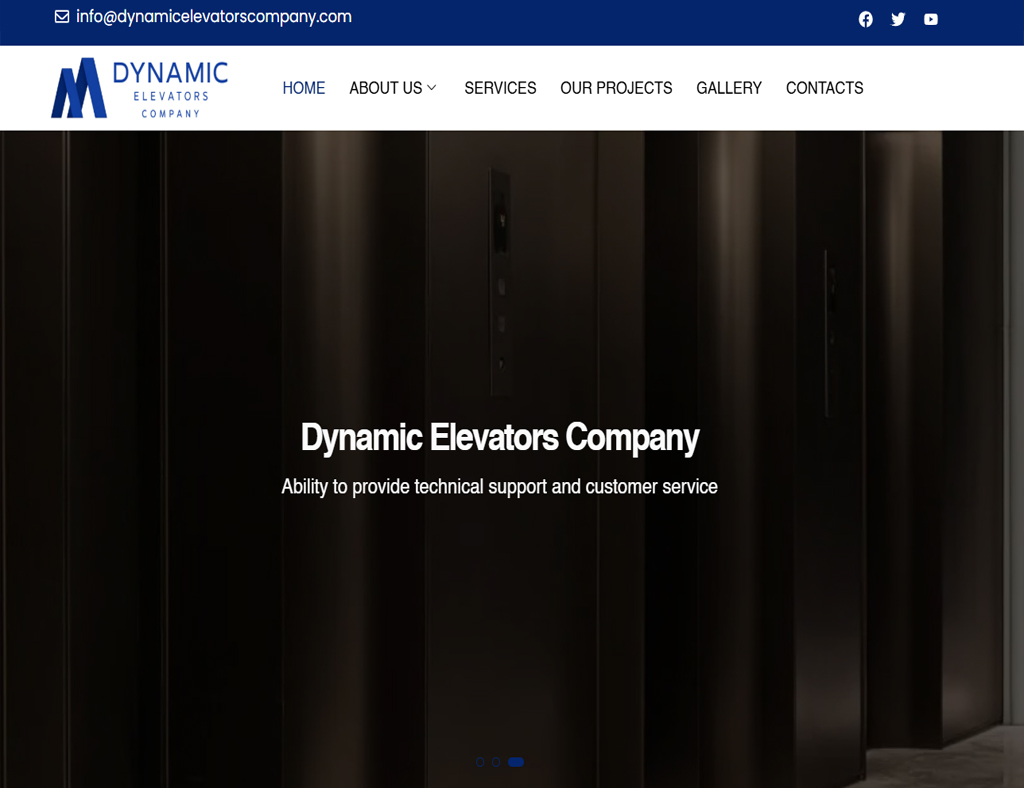
Task: Open the OUR PROJECTS page
Action: click(616, 87)
